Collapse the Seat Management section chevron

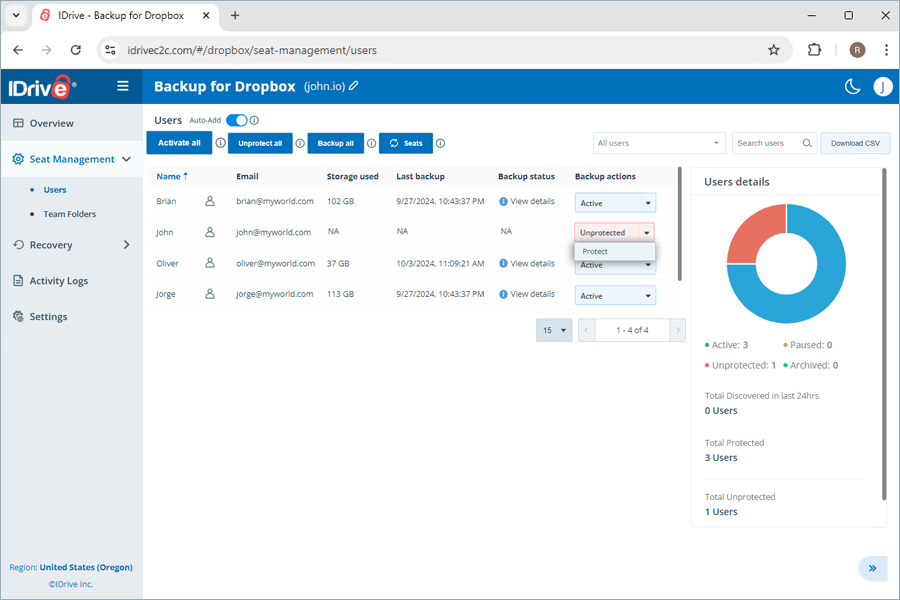click(x=127, y=158)
